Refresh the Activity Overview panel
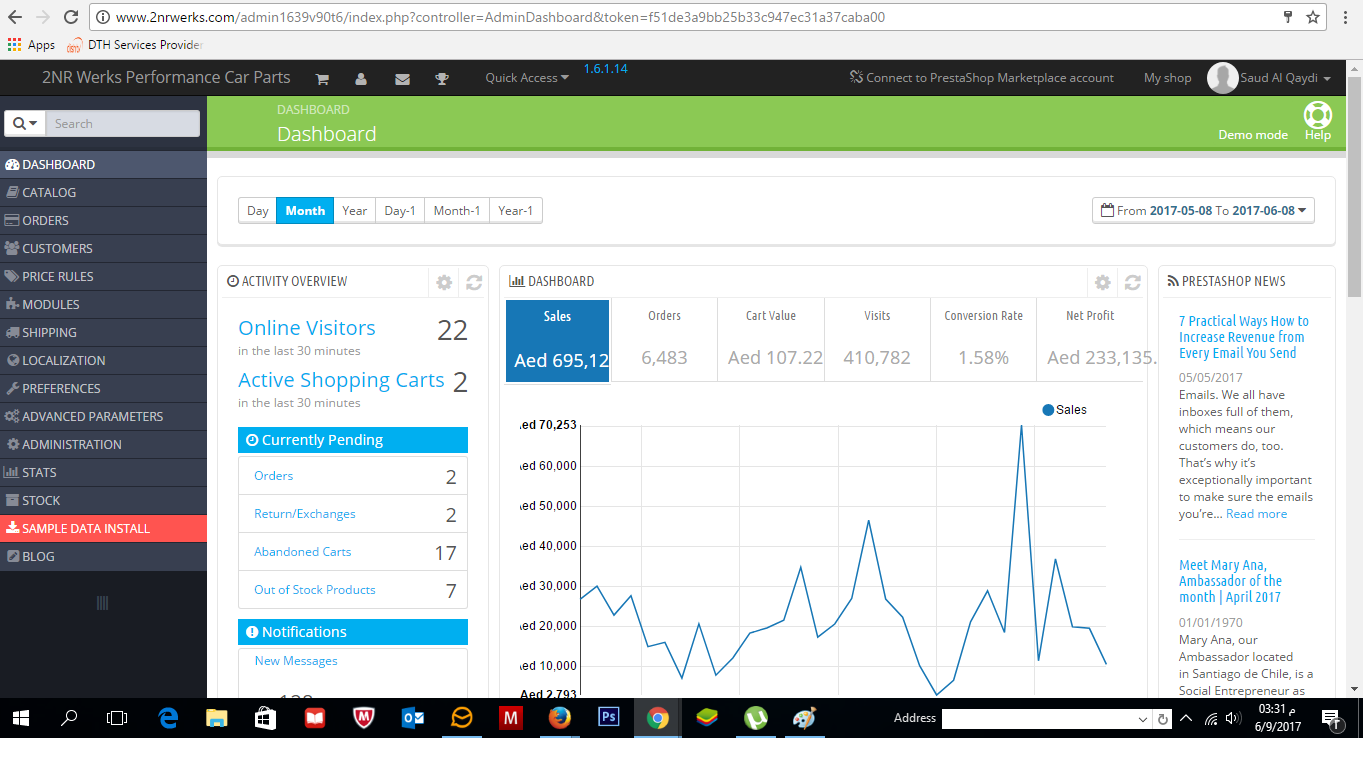The image size is (1366, 768). [474, 283]
